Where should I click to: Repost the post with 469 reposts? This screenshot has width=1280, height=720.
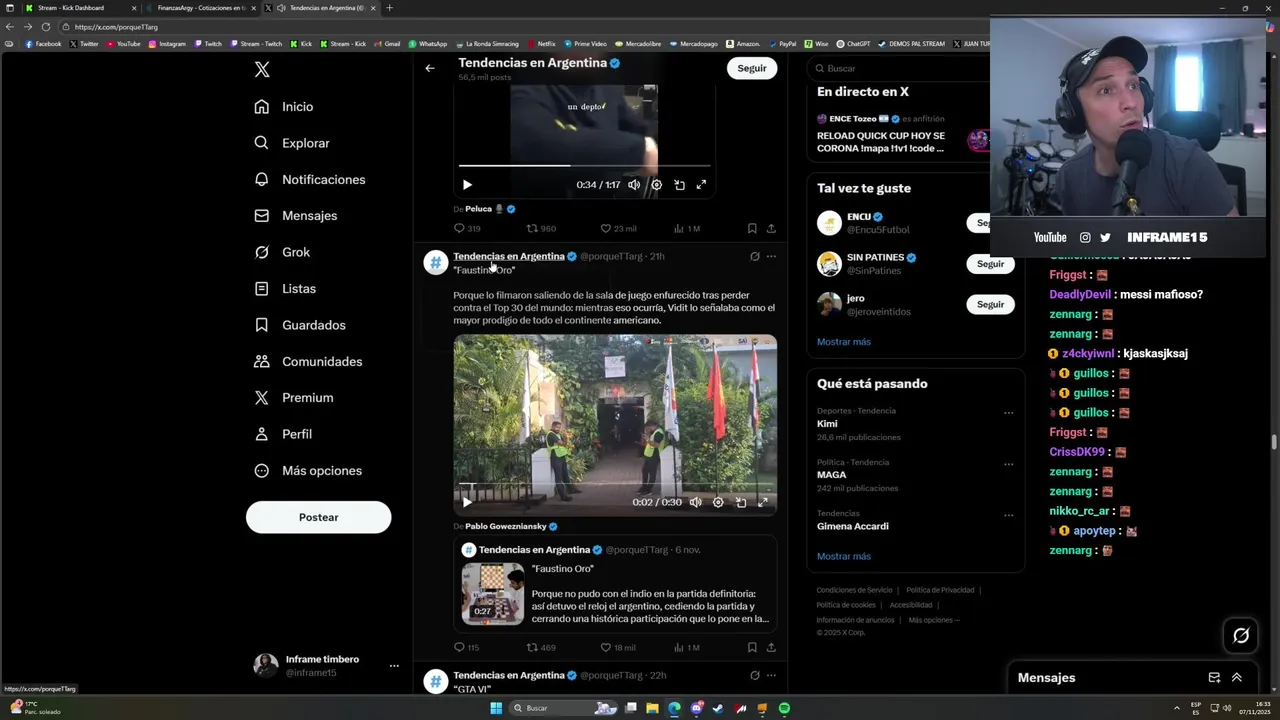(541, 648)
